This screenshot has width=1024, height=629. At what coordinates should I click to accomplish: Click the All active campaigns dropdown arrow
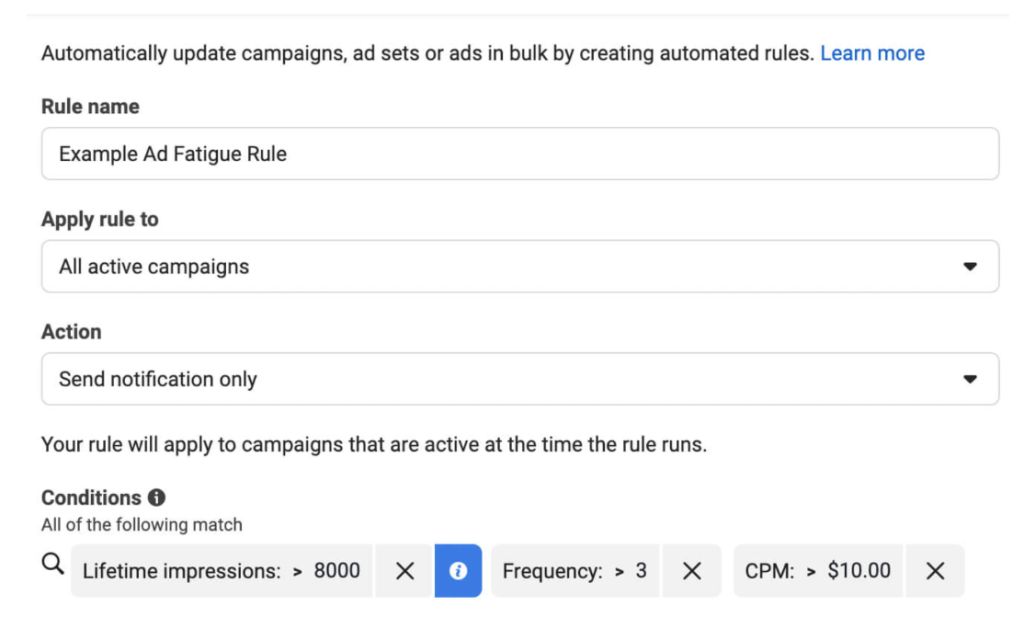pyautogui.click(x=968, y=267)
